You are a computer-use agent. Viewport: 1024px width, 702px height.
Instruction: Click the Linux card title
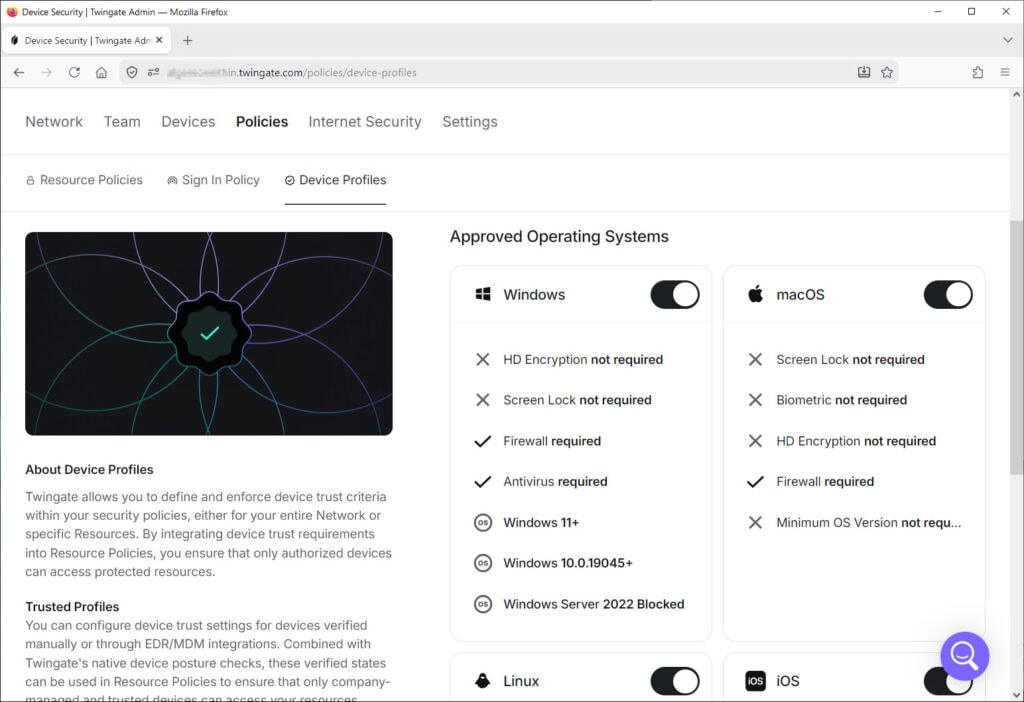[521, 681]
